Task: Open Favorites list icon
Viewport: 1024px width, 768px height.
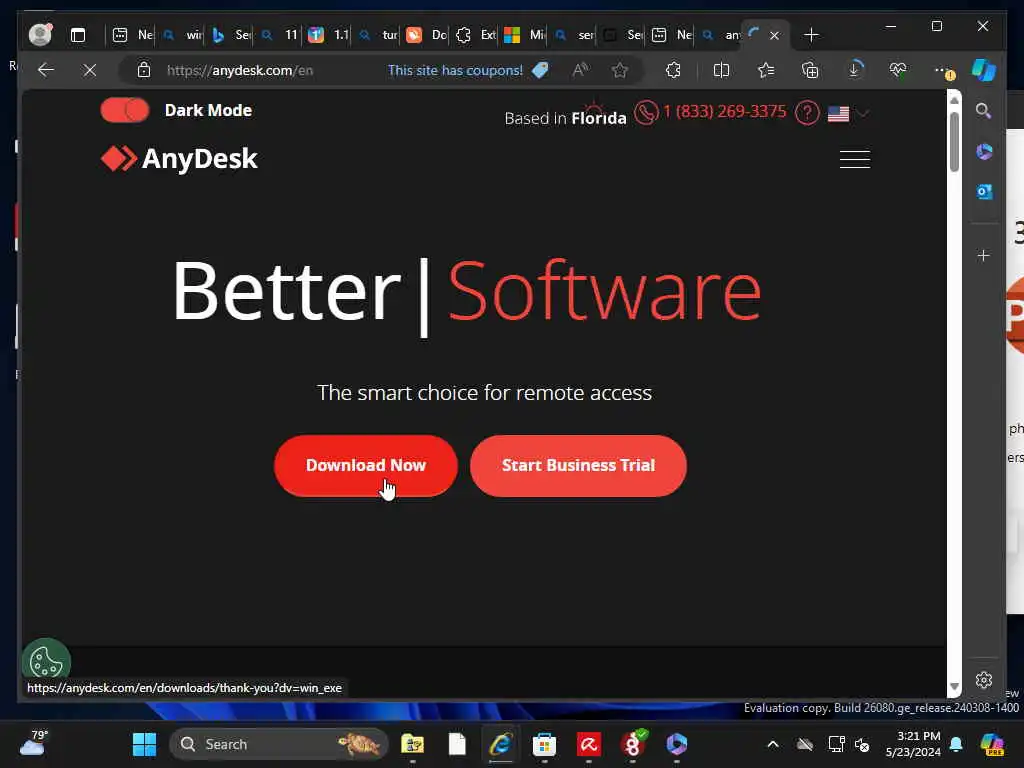Action: coord(765,70)
